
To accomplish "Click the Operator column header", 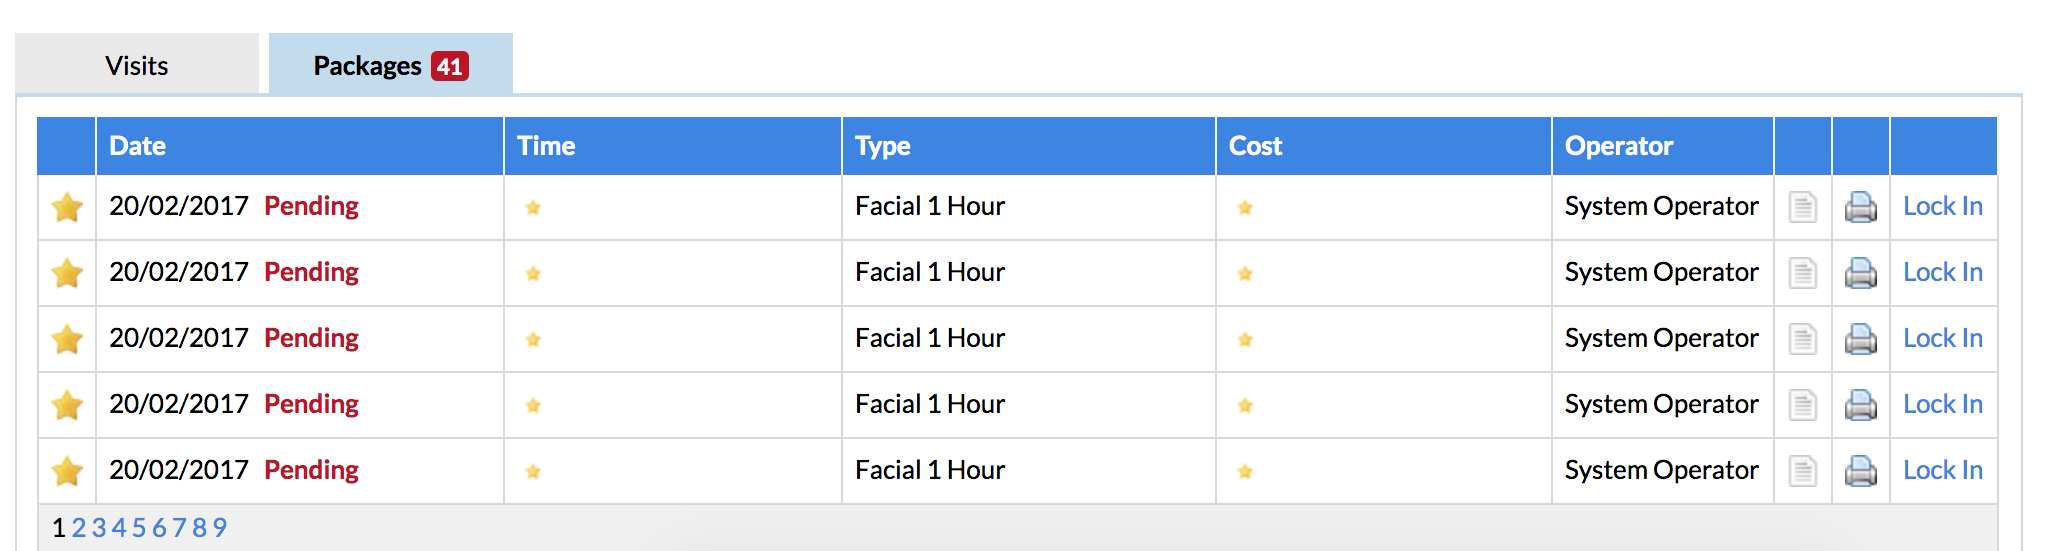I will click(1618, 146).
